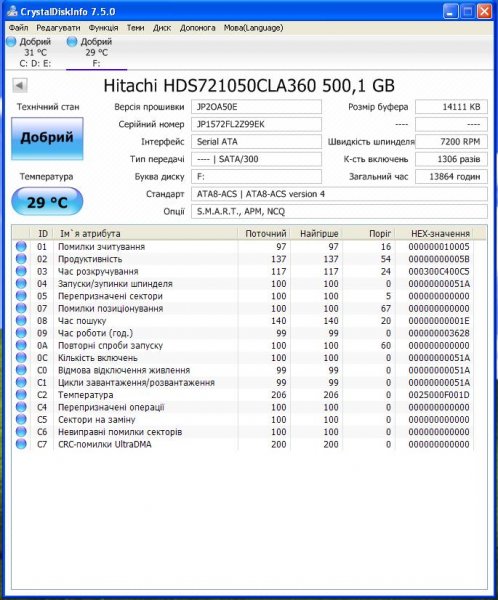Click status icon of attribute 0A Повторні спроби запуску
Image resolution: width=498 pixels, height=600 pixels.
tap(21, 345)
